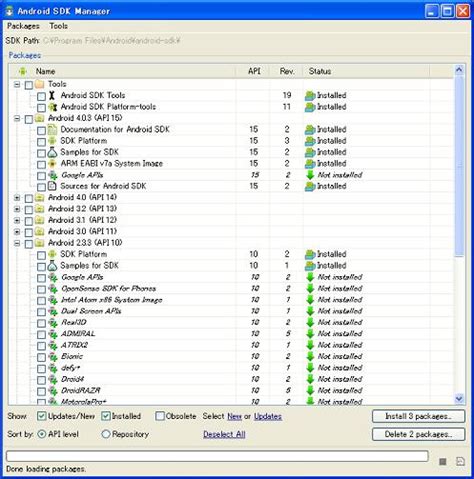Click the package list scrollbar thumb
Viewport: 474px width, 479px height.
point(459,166)
